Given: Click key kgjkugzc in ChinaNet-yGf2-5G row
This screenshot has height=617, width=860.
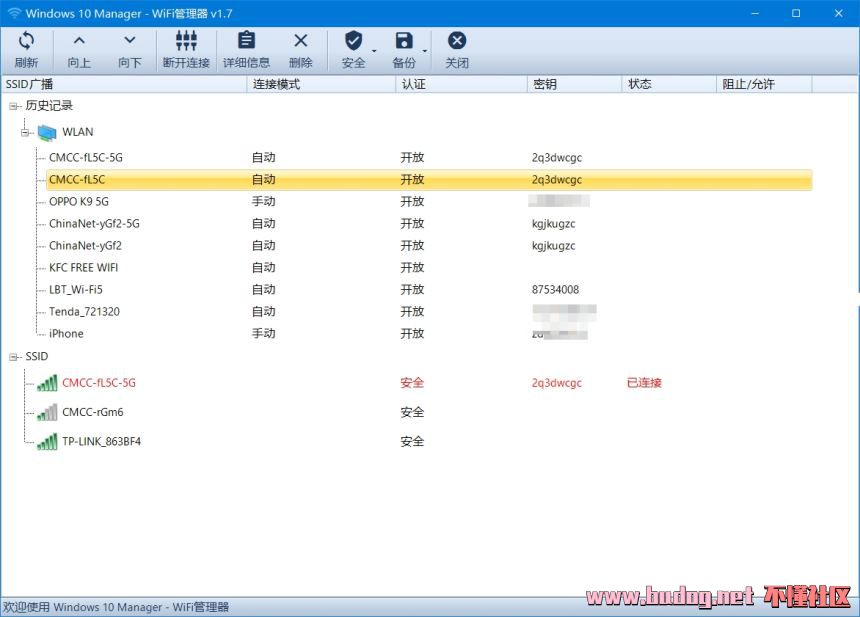Looking at the screenshot, I should tap(553, 224).
